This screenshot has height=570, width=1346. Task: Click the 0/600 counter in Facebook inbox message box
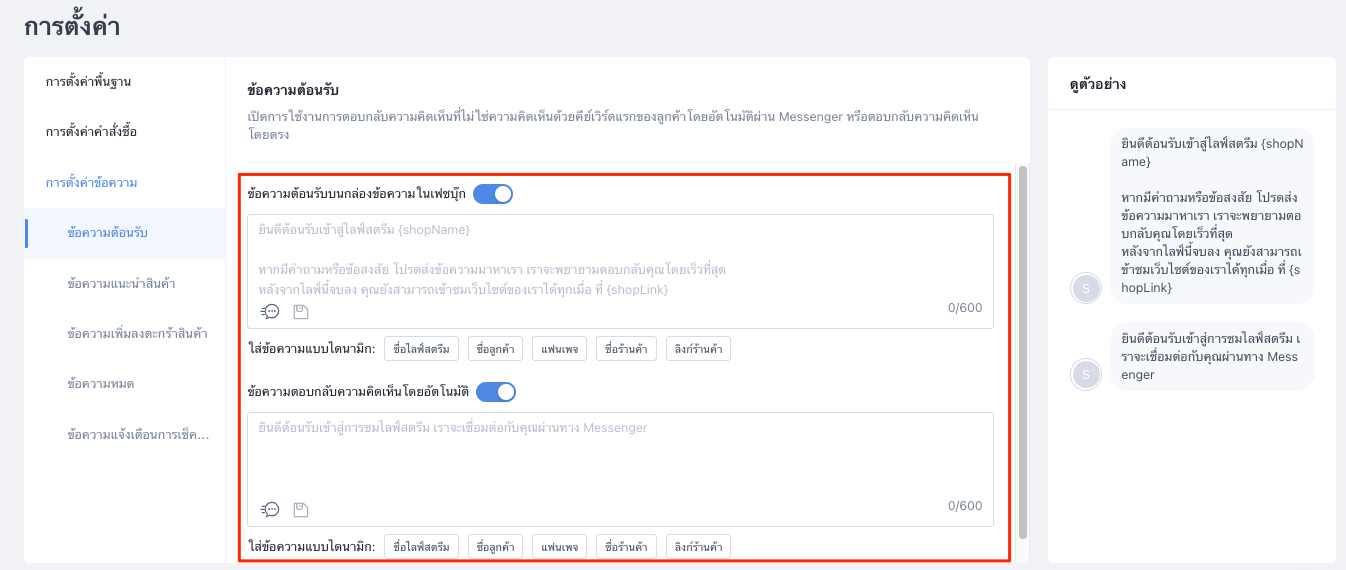pyautogui.click(x=965, y=308)
